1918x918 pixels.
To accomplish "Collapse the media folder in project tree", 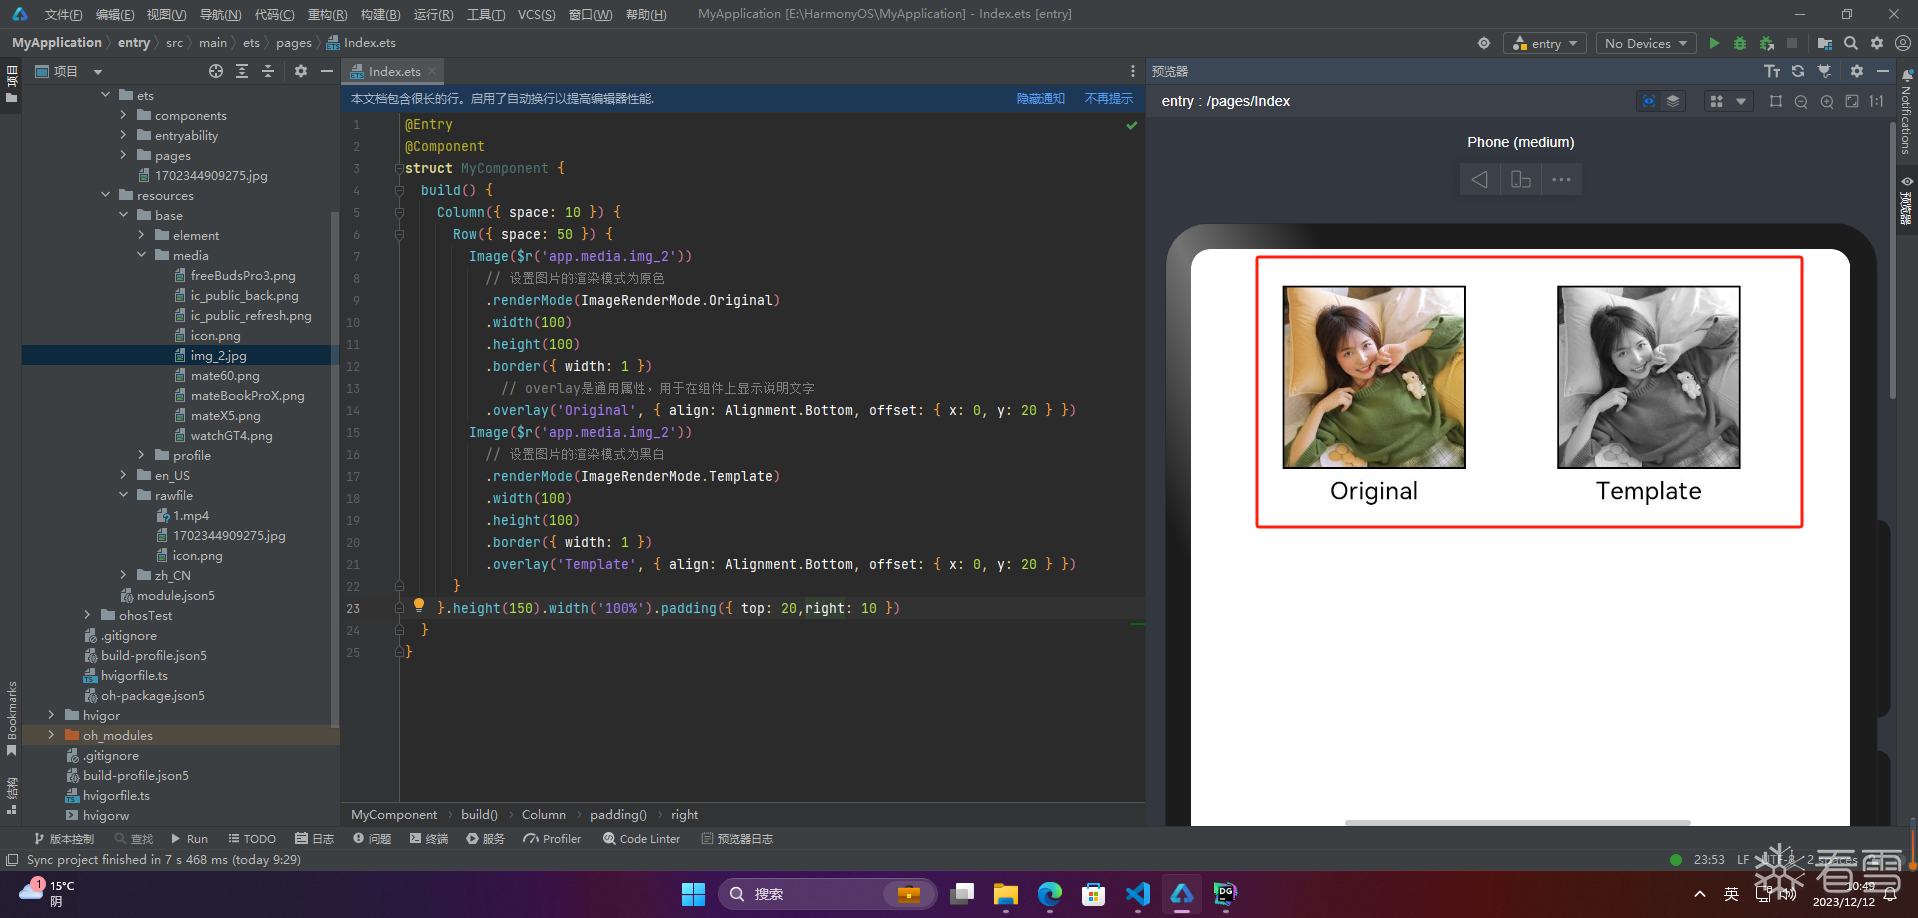I will (142, 255).
